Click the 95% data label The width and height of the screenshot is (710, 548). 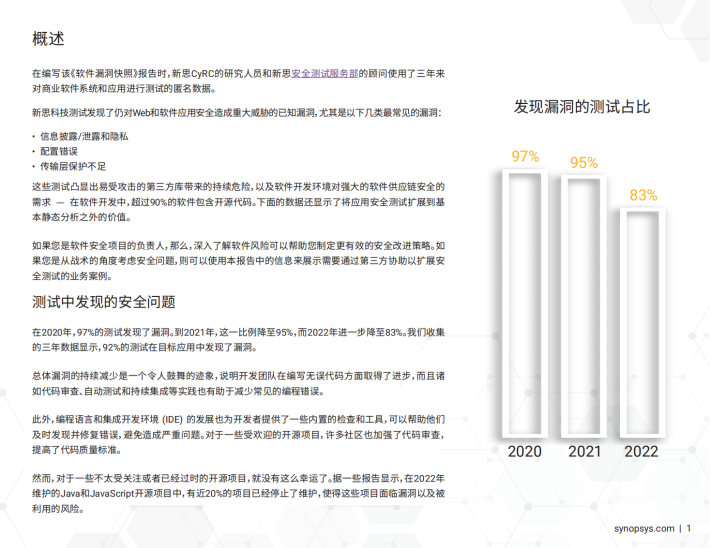click(584, 162)
